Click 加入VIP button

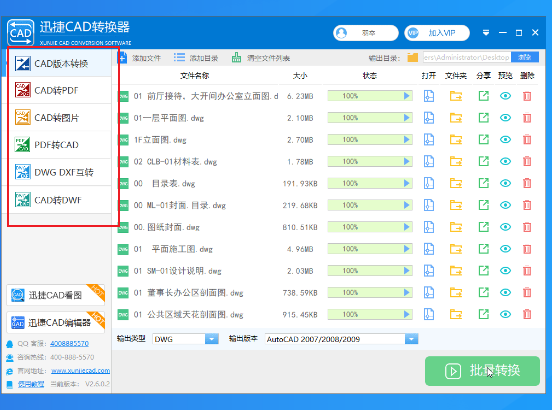tap(437, 33)
